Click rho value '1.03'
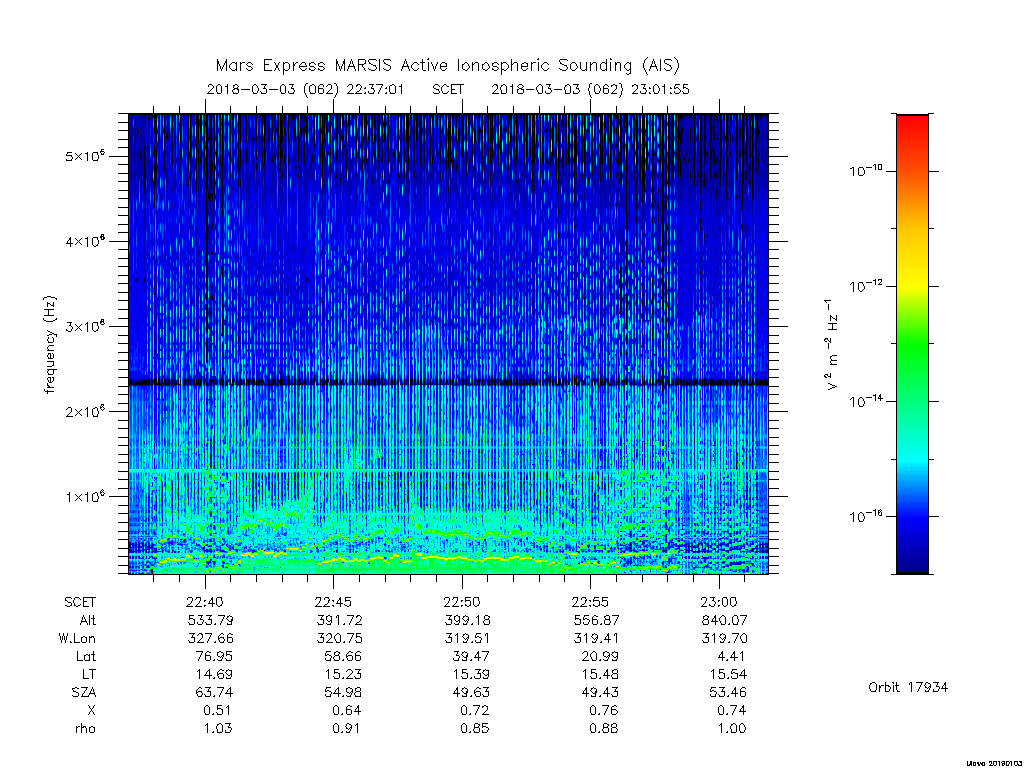The image size is (1024, 768). click(x=218, y=728)
